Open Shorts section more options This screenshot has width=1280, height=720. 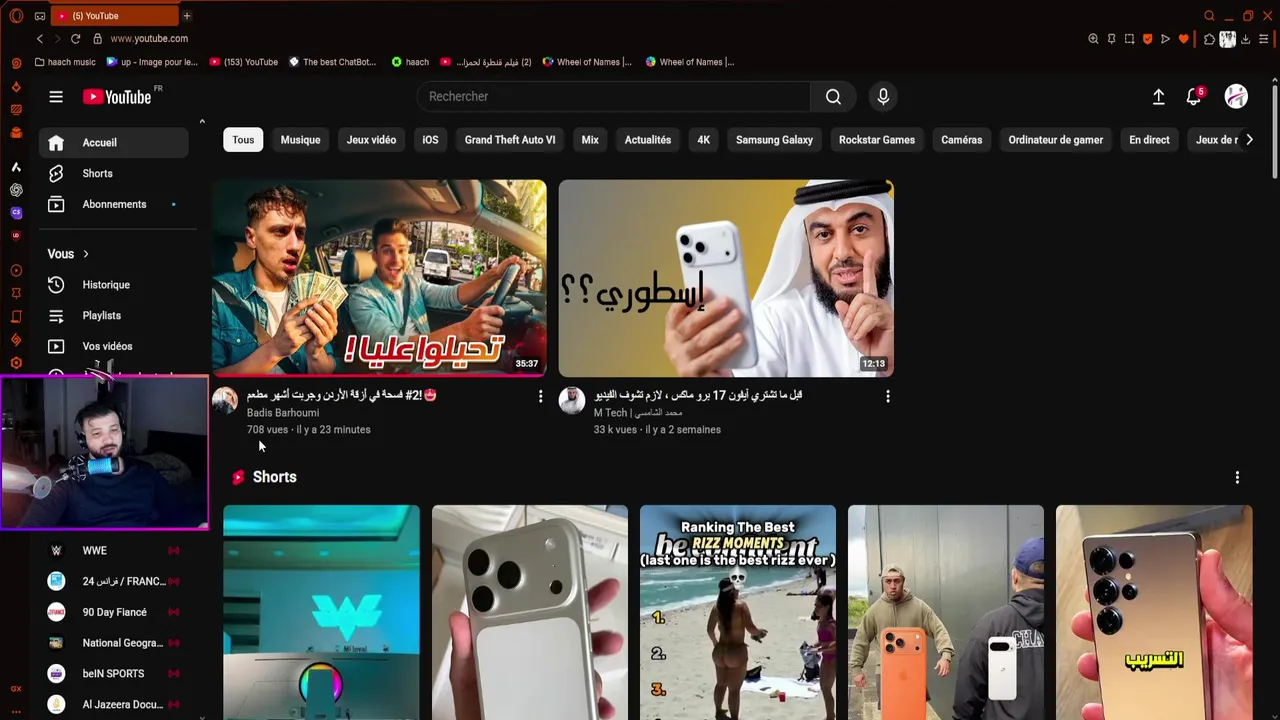(x=1237, y=478)
